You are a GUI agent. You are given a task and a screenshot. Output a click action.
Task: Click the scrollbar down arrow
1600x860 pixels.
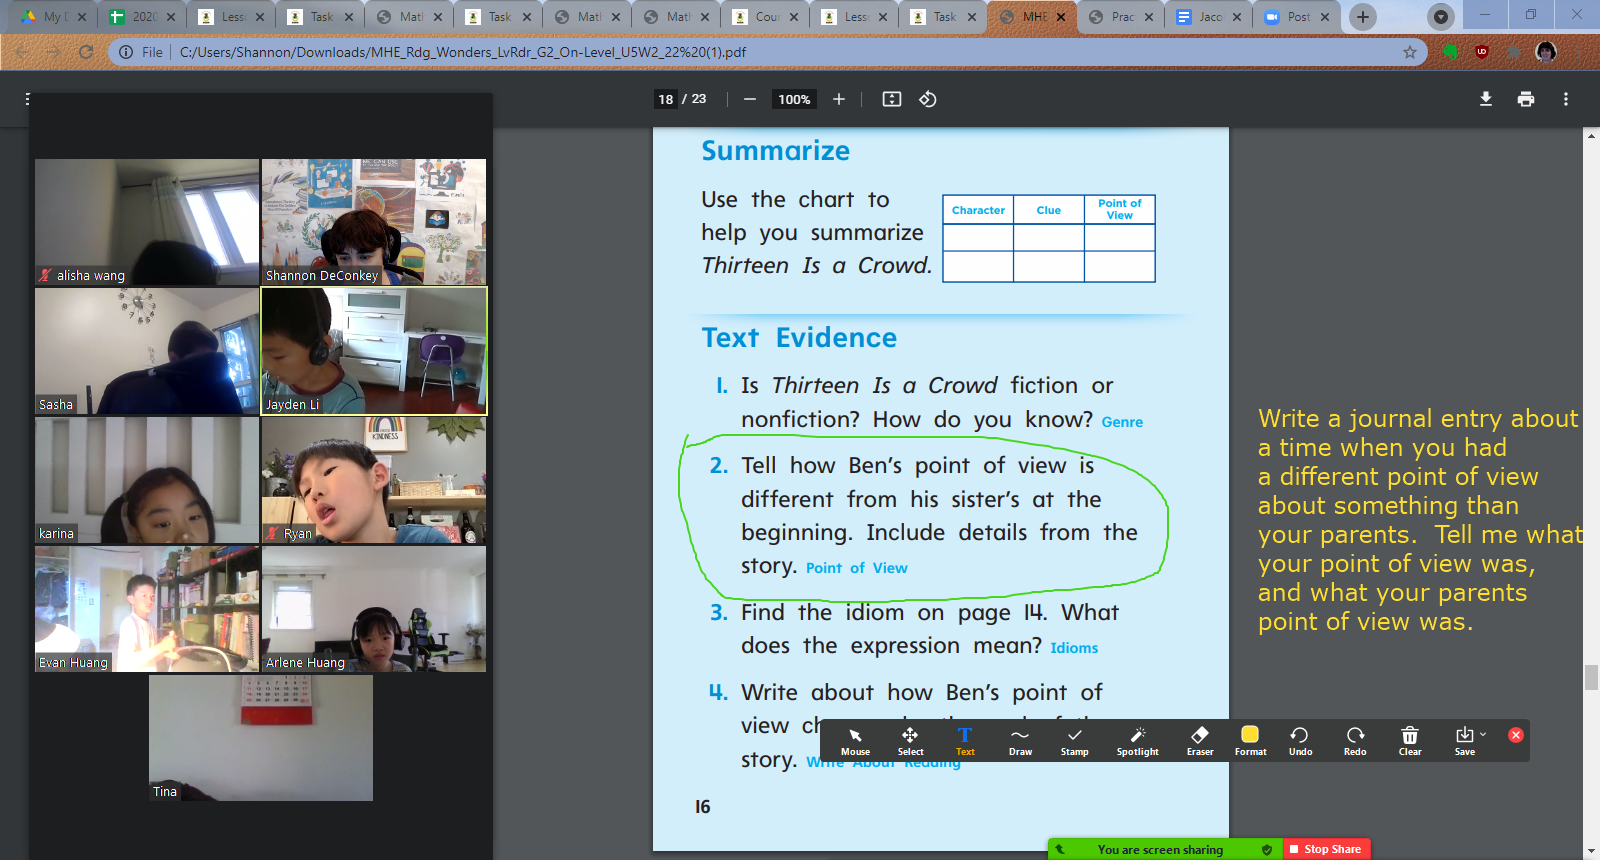[x=1591, y=852]
